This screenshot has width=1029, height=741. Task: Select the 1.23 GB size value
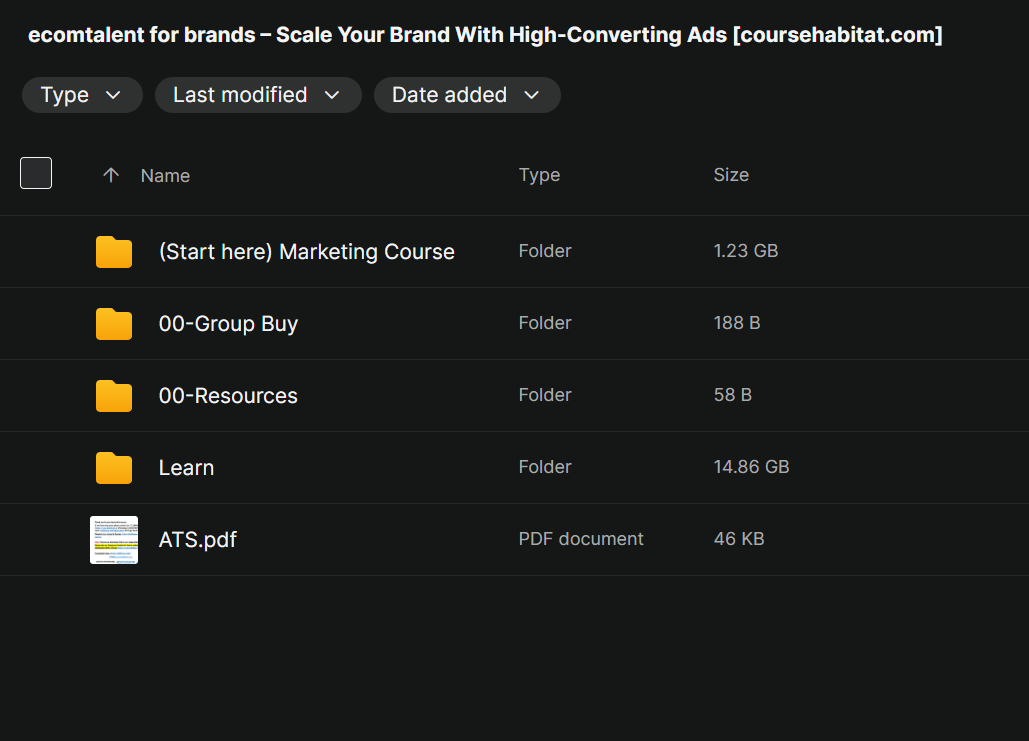tap(746, 251)
